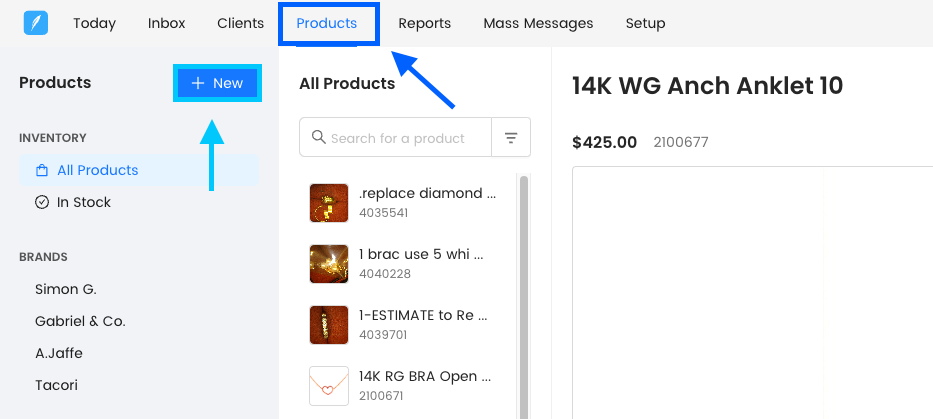Select the Tacori brand filter
Viewport: 933px width, 419px height.
click(56, 385)
